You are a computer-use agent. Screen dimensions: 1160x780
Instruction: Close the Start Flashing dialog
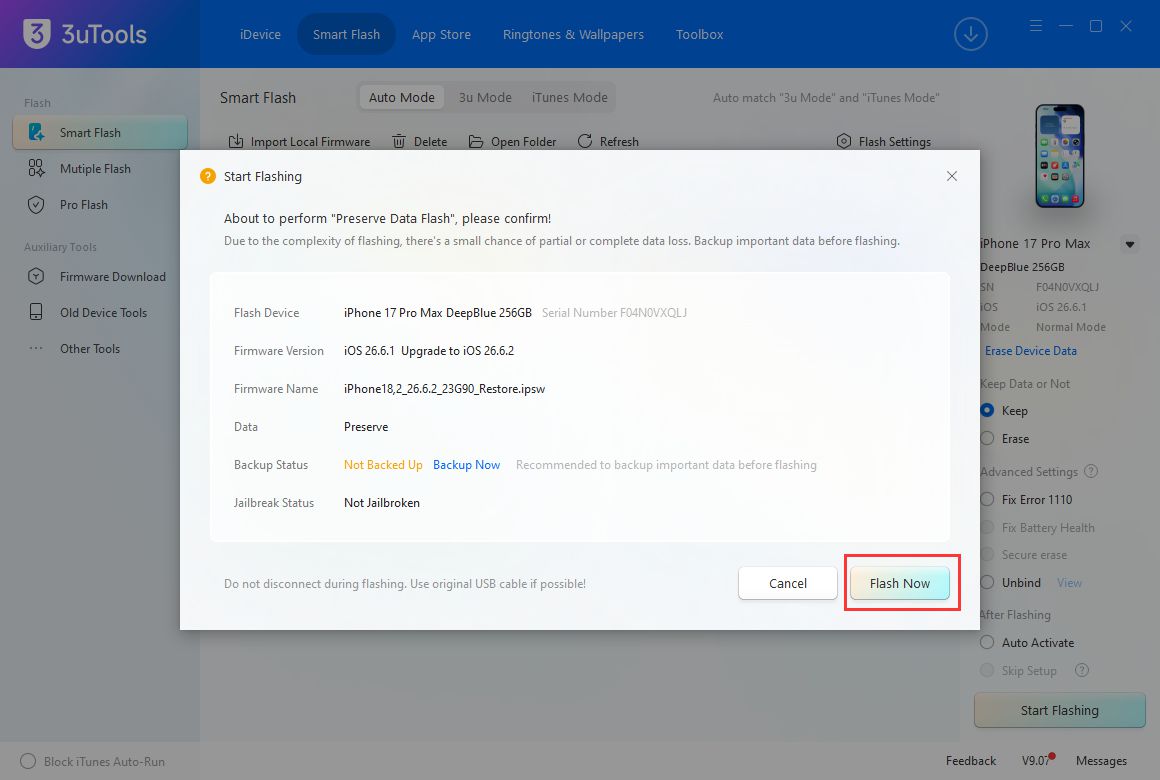pos(951,176)
